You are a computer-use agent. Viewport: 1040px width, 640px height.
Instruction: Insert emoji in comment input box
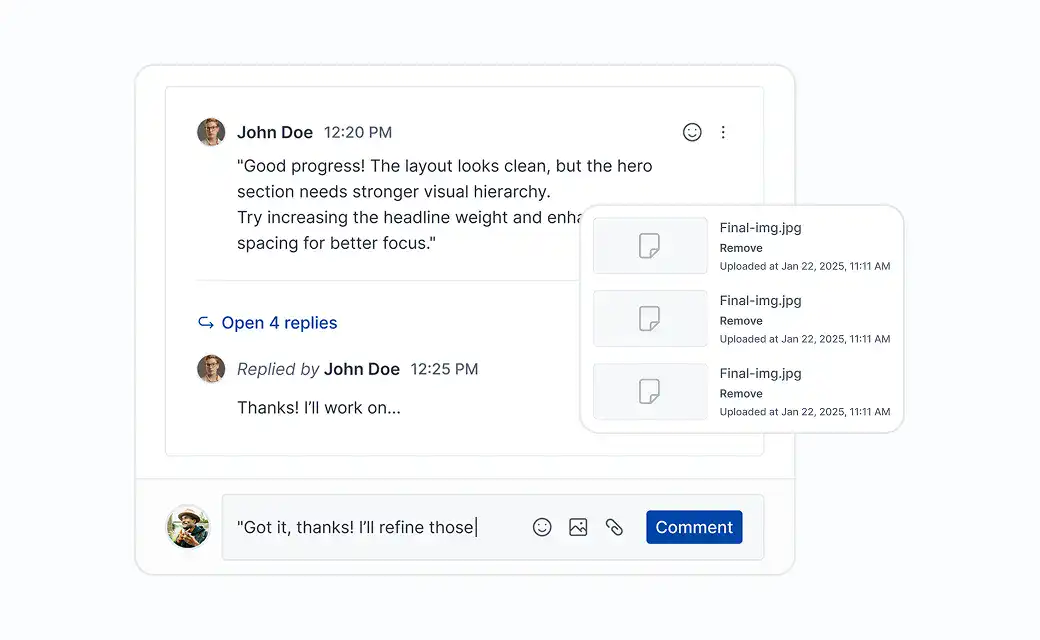(x=542, y=527)
